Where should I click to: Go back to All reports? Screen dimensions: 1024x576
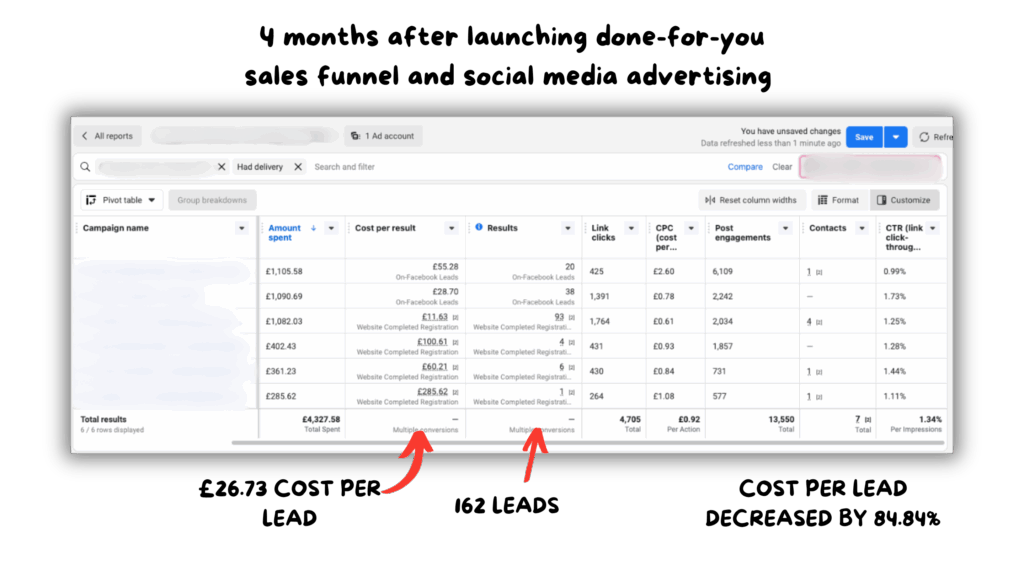[107, 136]
